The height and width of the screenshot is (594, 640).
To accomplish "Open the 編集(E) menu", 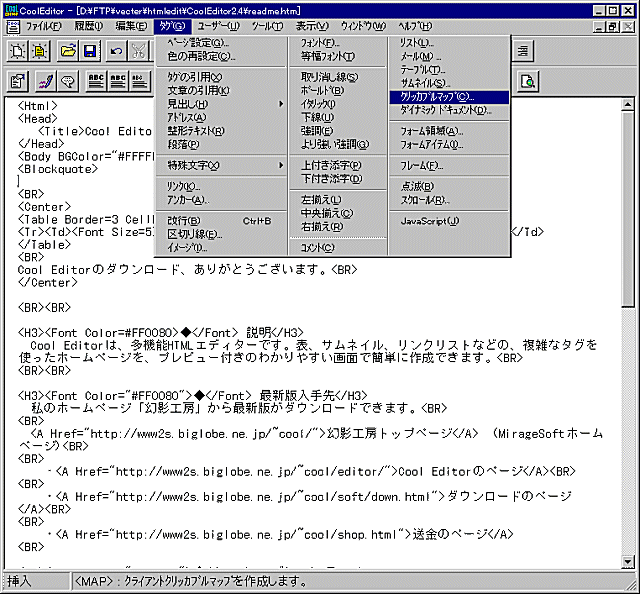I will tap(131, 27).
